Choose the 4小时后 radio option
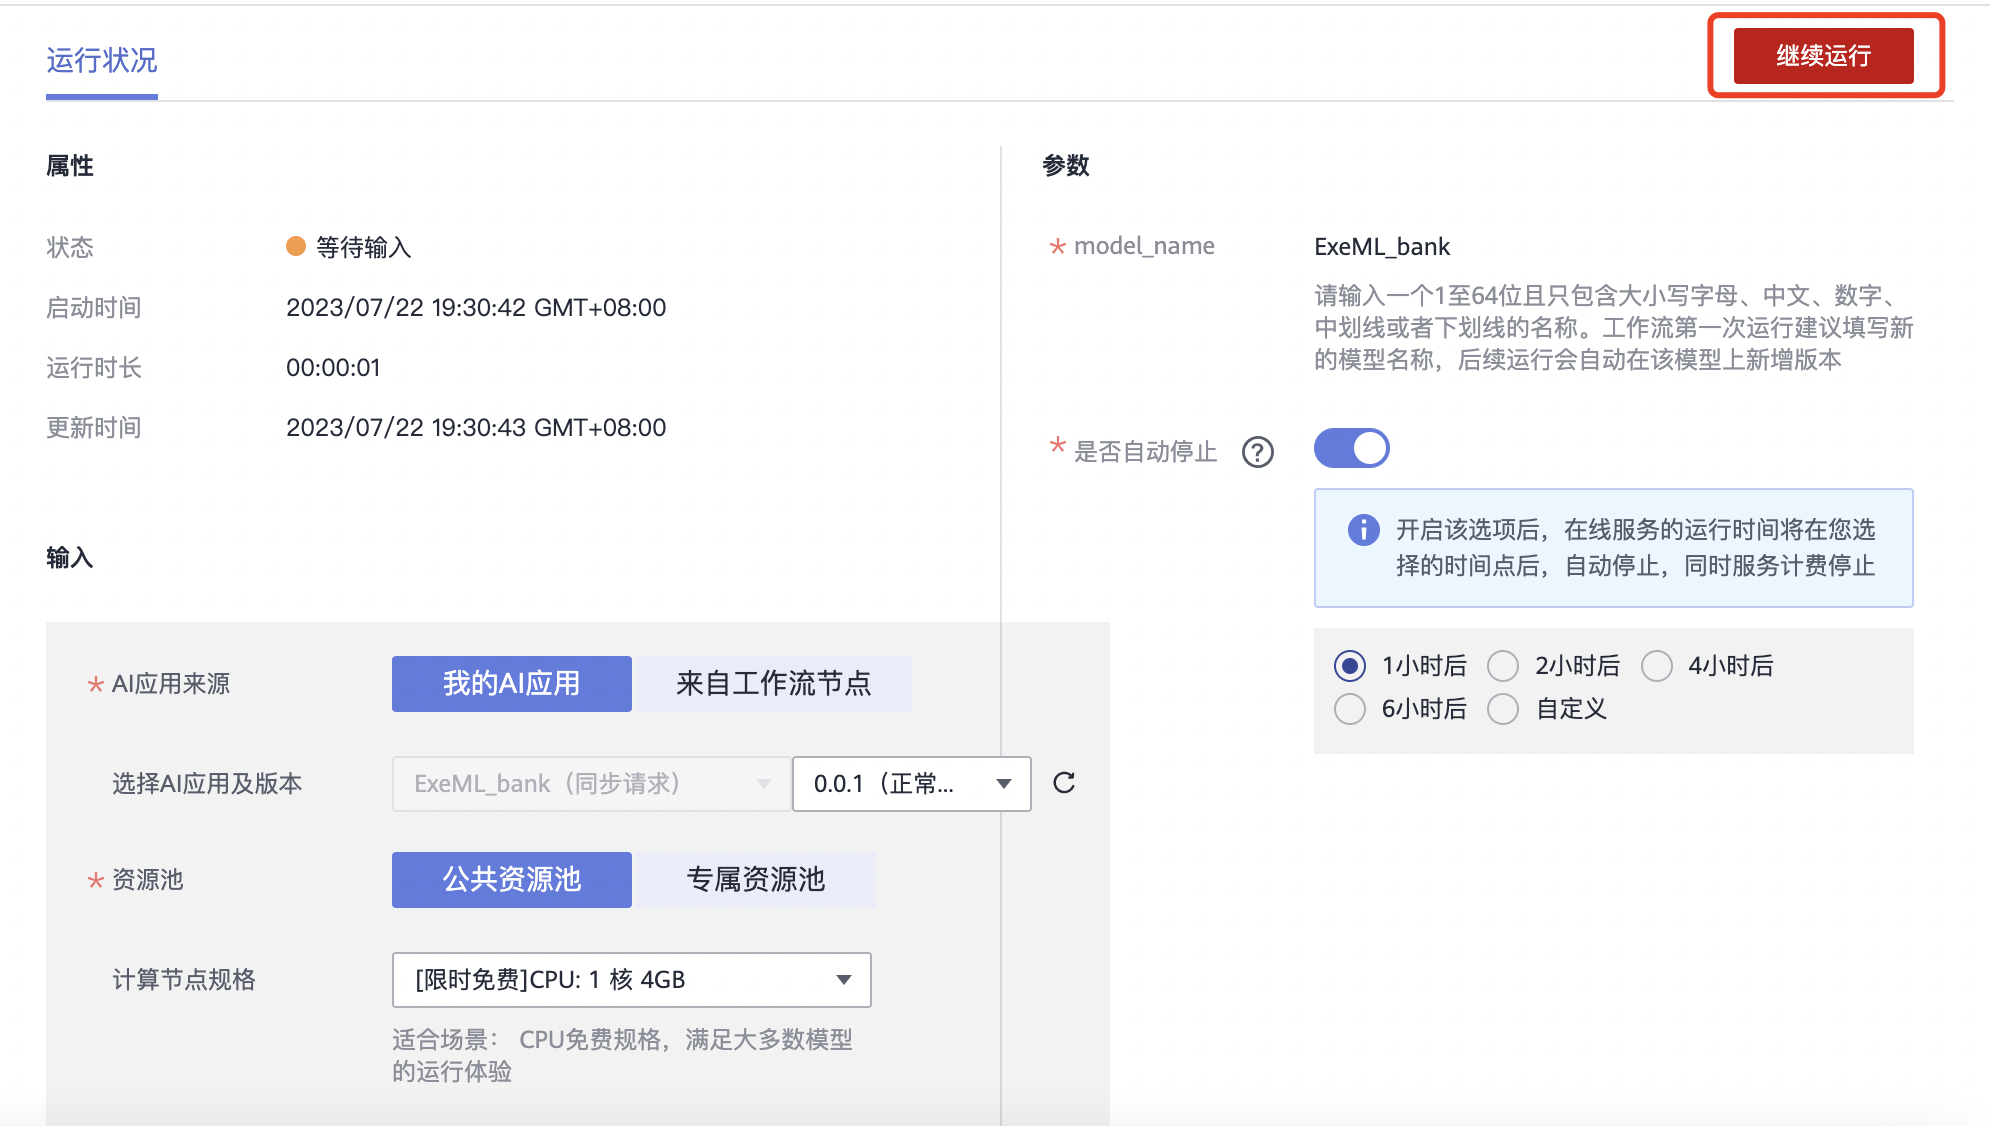 point(1657,666)
